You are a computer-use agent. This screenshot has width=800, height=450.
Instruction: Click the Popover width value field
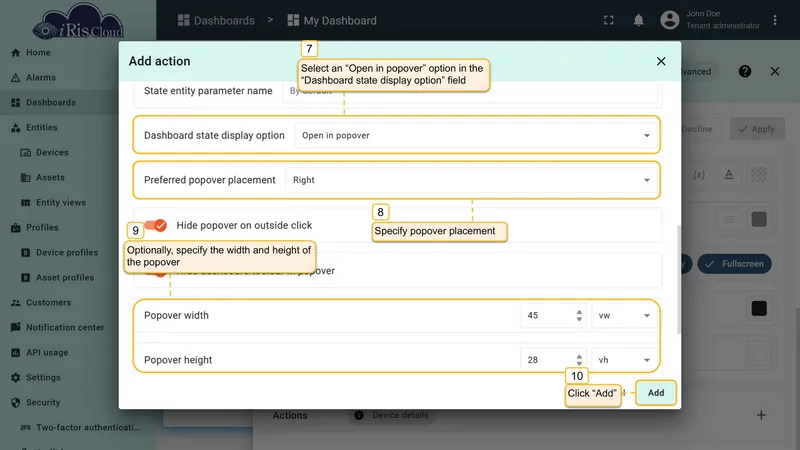[548, 315]
